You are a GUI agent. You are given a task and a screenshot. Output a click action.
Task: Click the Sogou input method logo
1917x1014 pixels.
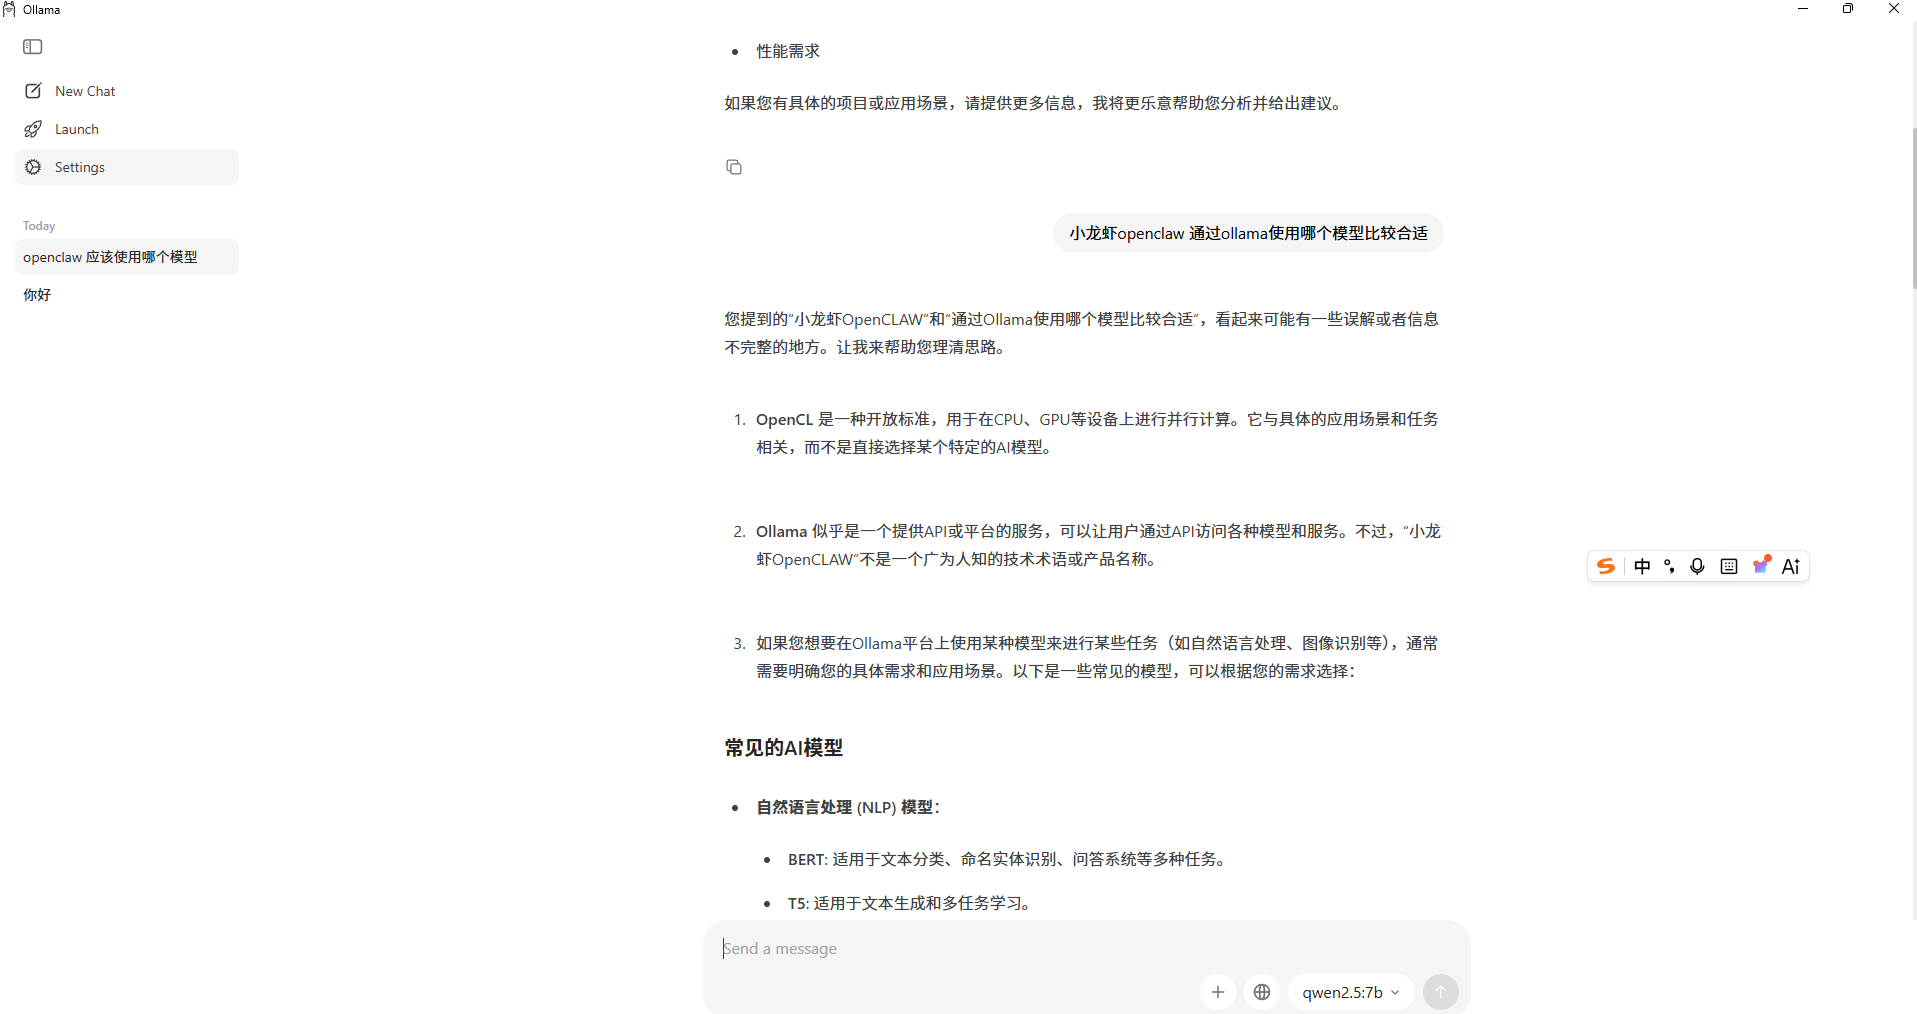coord(1606,566)
